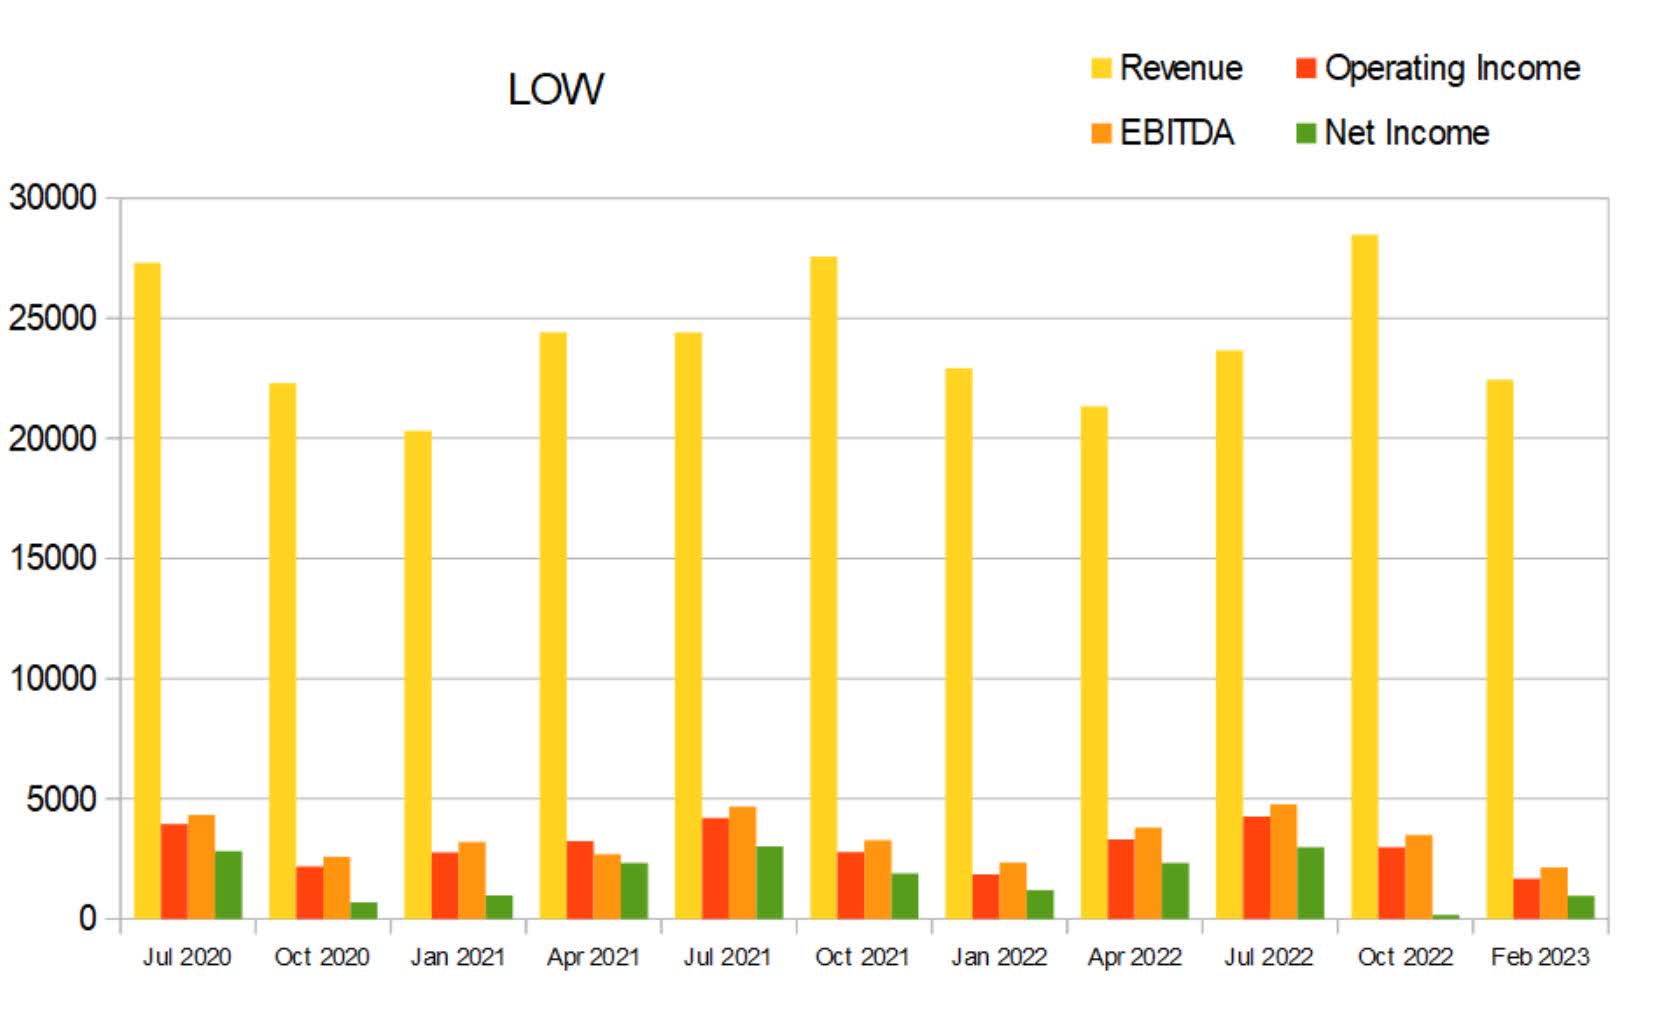Select the Jul 2021 EBITDA bar

click(743, 863)
